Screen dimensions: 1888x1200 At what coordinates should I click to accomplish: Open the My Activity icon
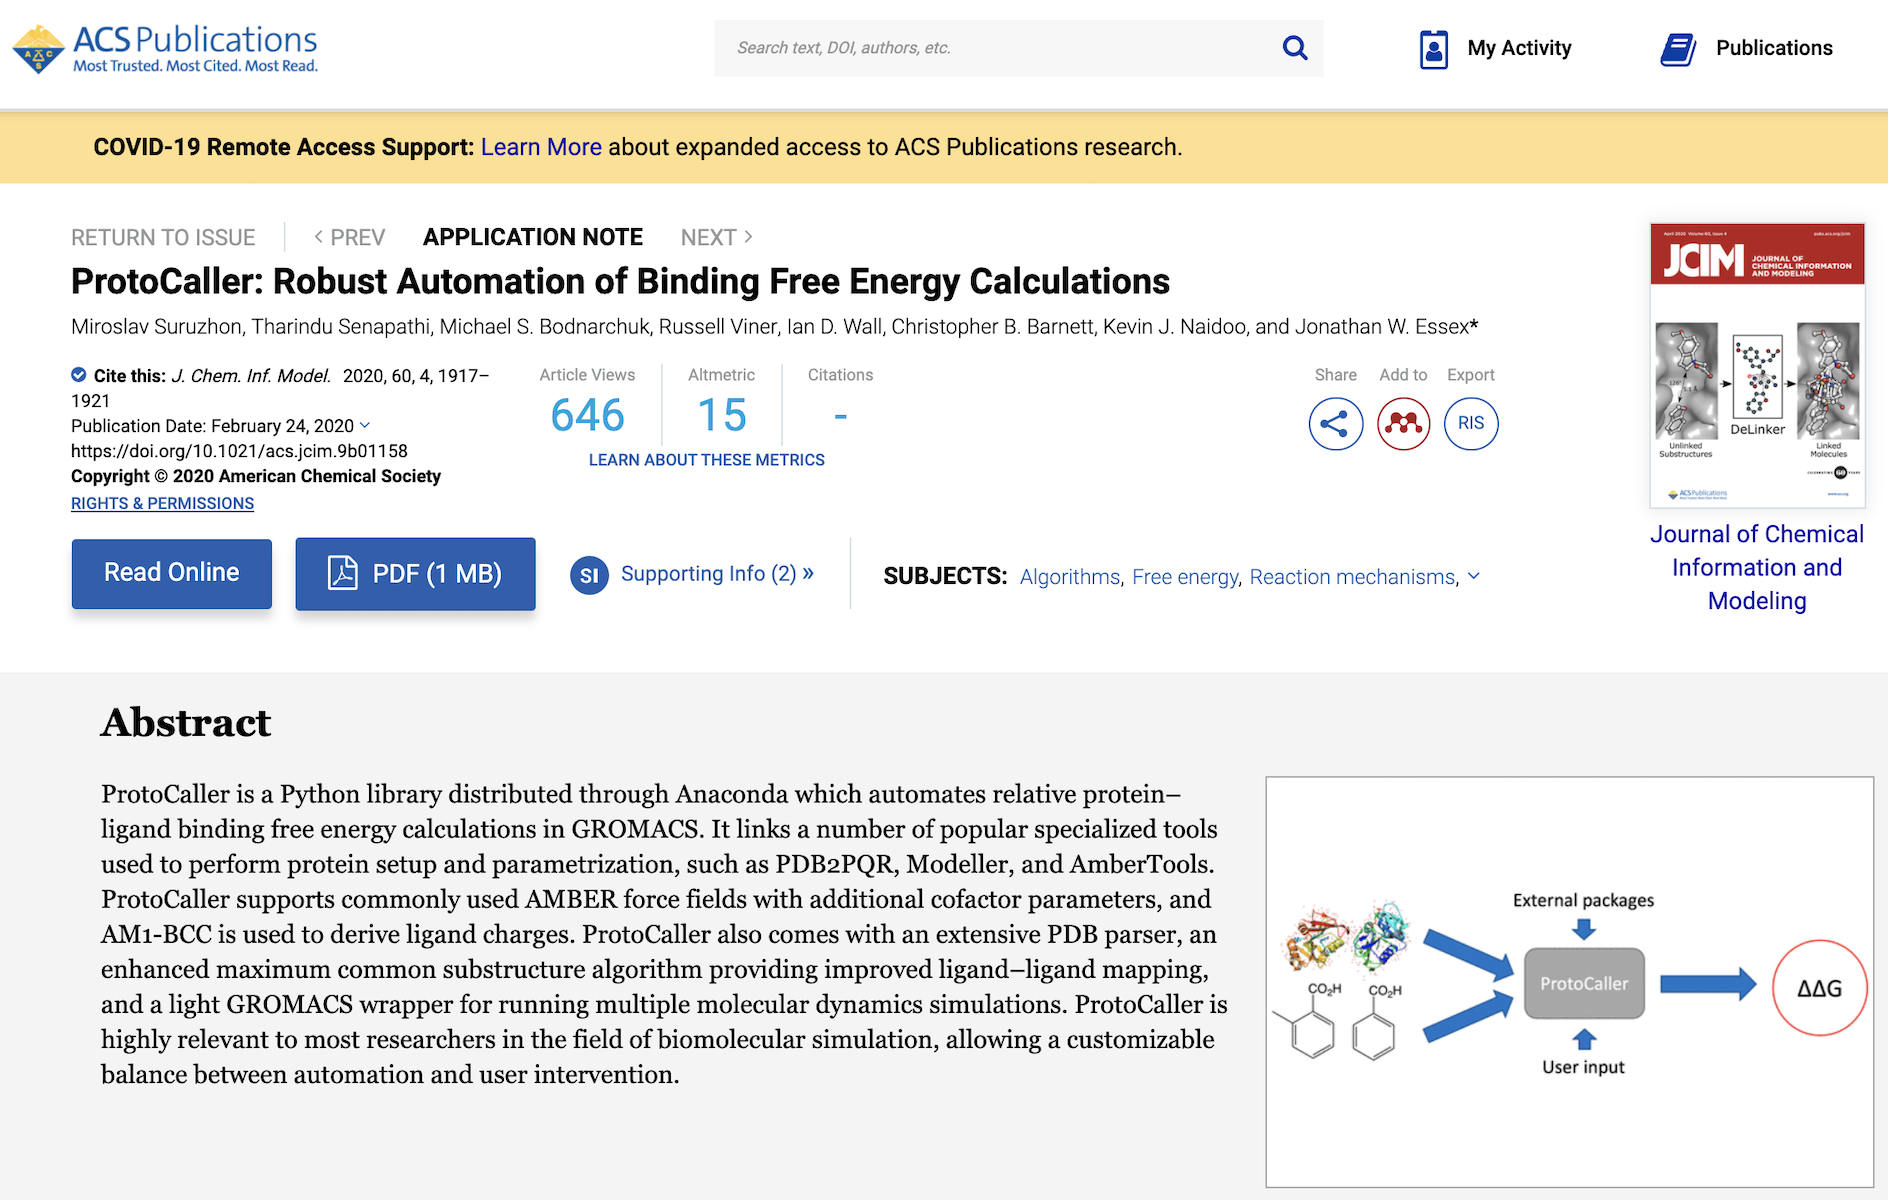[x=1434, y=49]
